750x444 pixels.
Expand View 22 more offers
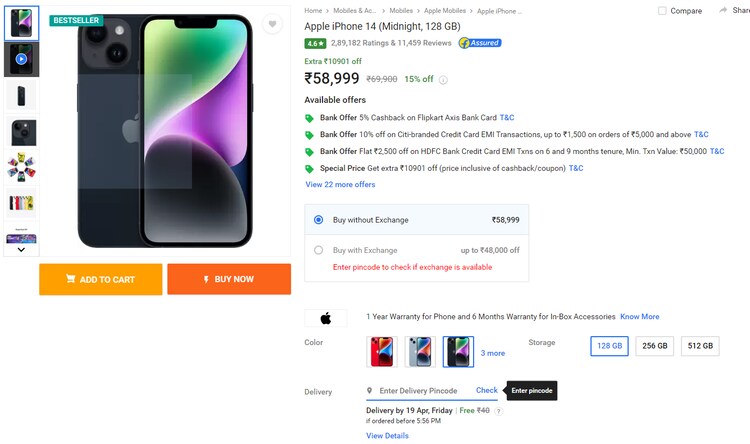pyautogui.click(x=340, y=185)
